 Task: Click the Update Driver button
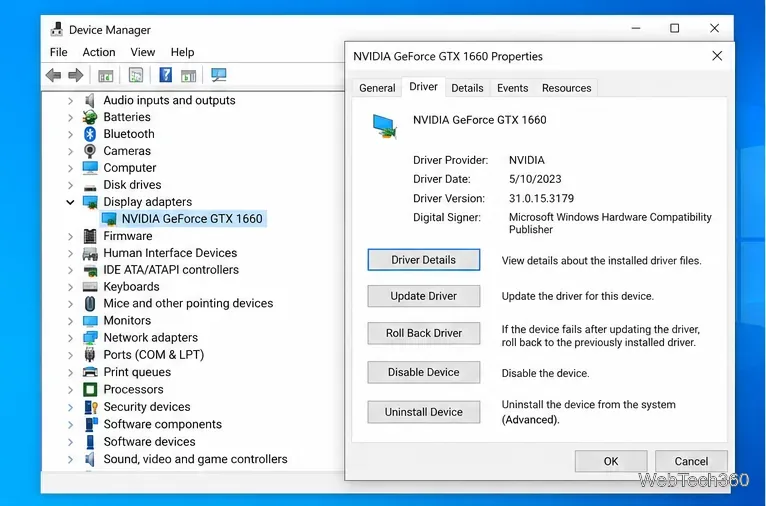click(424, 296)
